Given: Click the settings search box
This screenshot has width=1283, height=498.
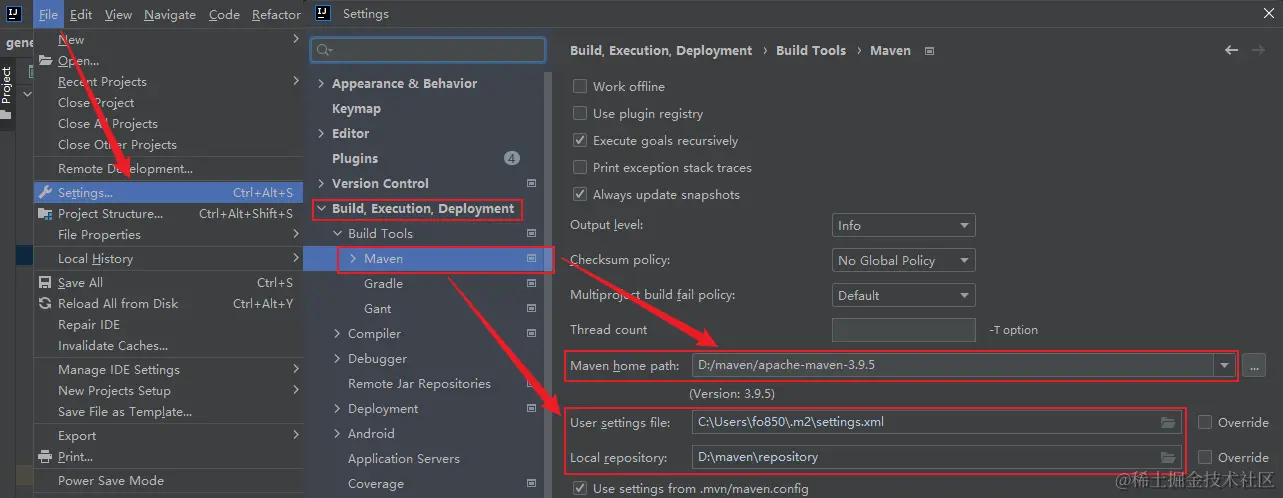Looking at the screenshot, I should [430, 50].
